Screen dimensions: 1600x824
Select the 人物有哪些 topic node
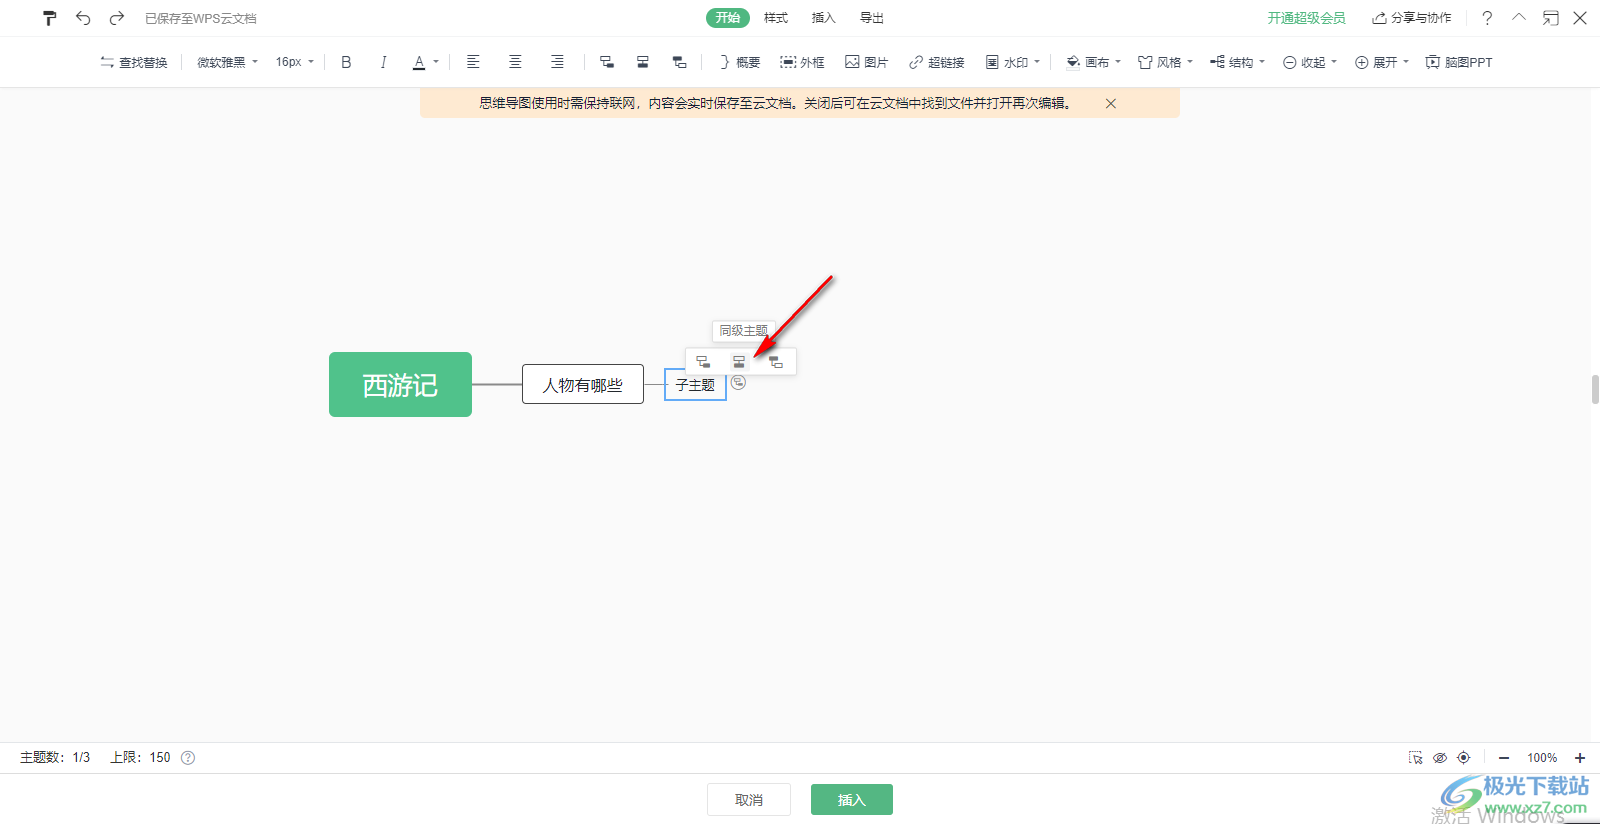coord(583,384)
